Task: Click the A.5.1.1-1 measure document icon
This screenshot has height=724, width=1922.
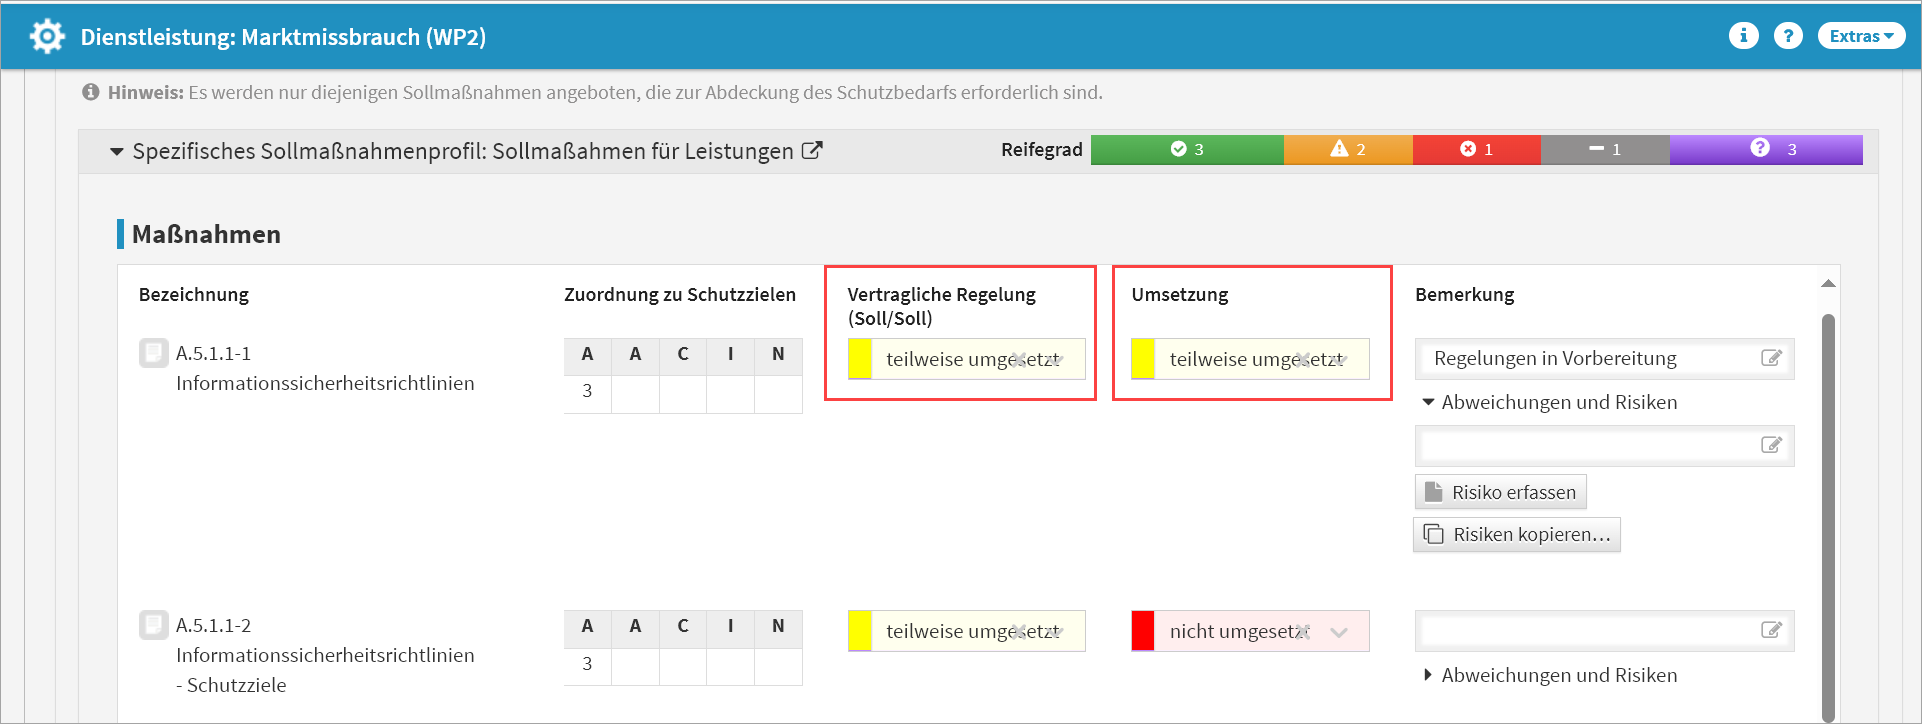Action: tap(153, 353)
